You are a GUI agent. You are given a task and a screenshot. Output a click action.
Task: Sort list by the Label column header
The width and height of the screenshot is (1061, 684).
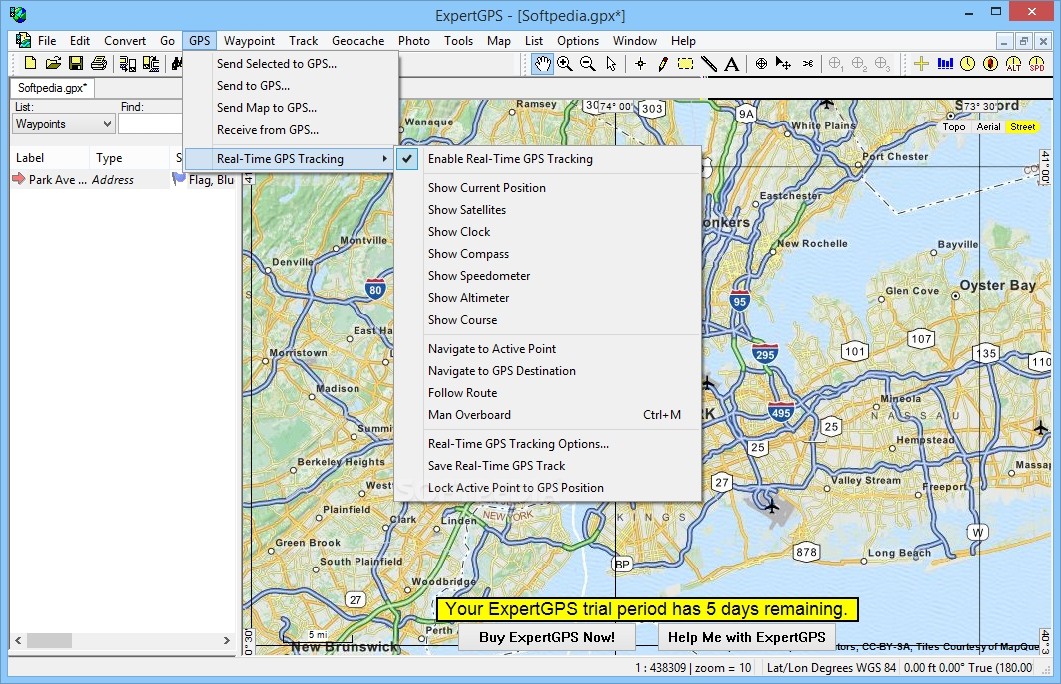click(49, 158)
